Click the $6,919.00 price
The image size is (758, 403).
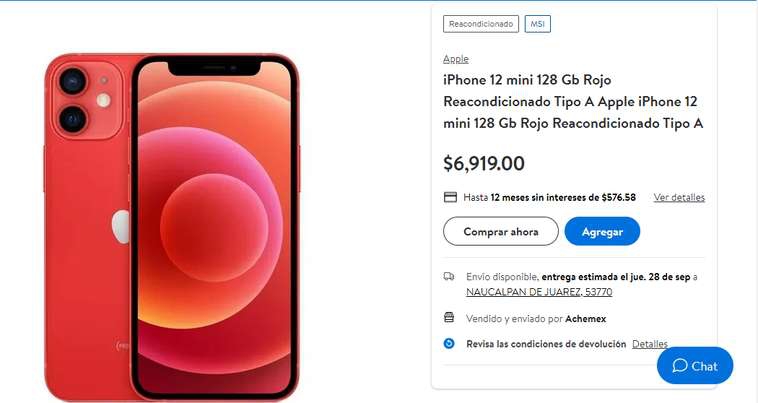click(x=484, y=163)
